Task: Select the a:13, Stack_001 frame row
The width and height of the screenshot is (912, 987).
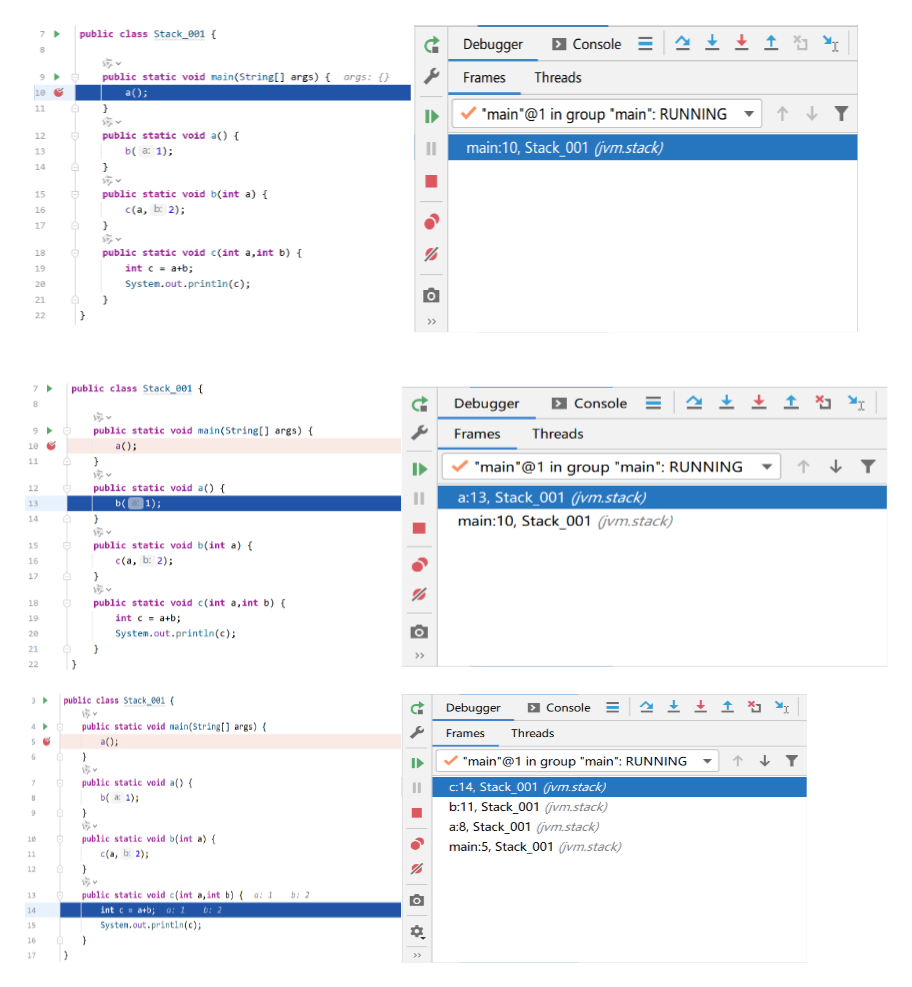Action: point(662,498)
